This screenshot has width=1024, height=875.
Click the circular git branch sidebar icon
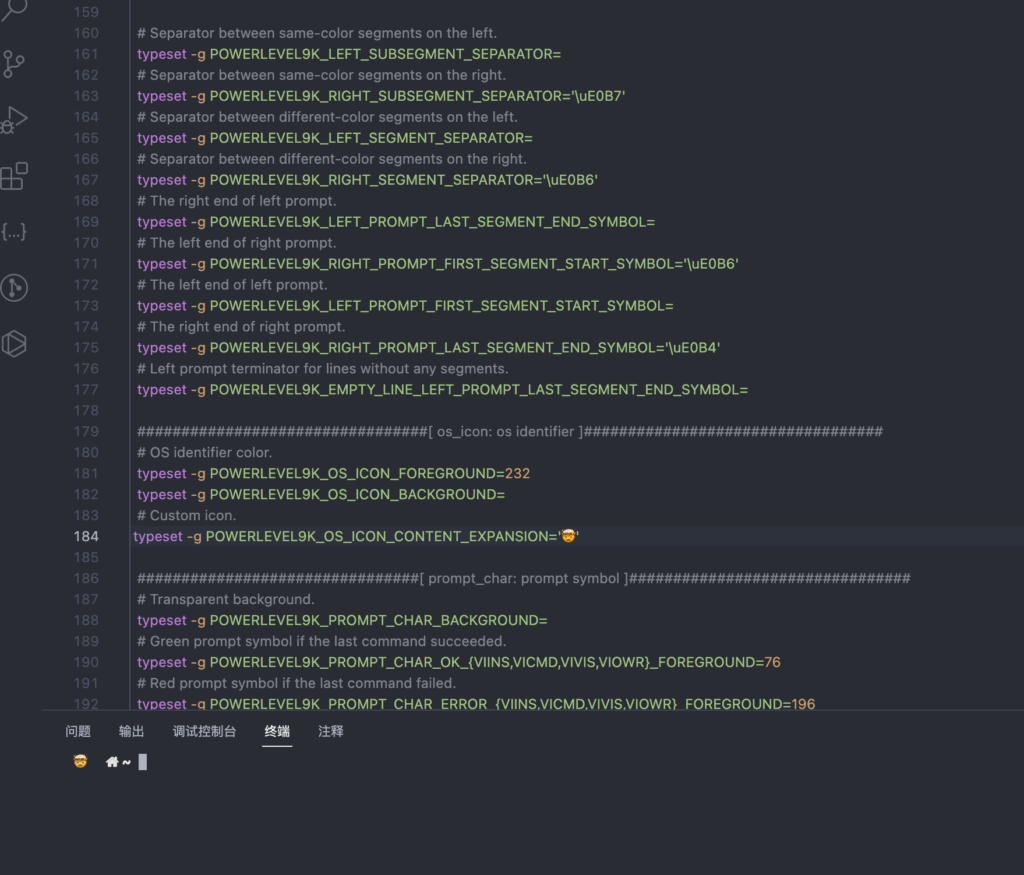click(x=14, y=288)
